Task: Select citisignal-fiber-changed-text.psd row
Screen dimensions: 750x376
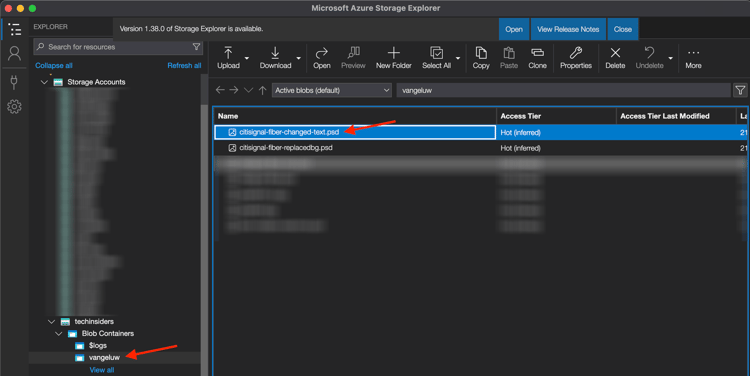Action: coord(481,132)
